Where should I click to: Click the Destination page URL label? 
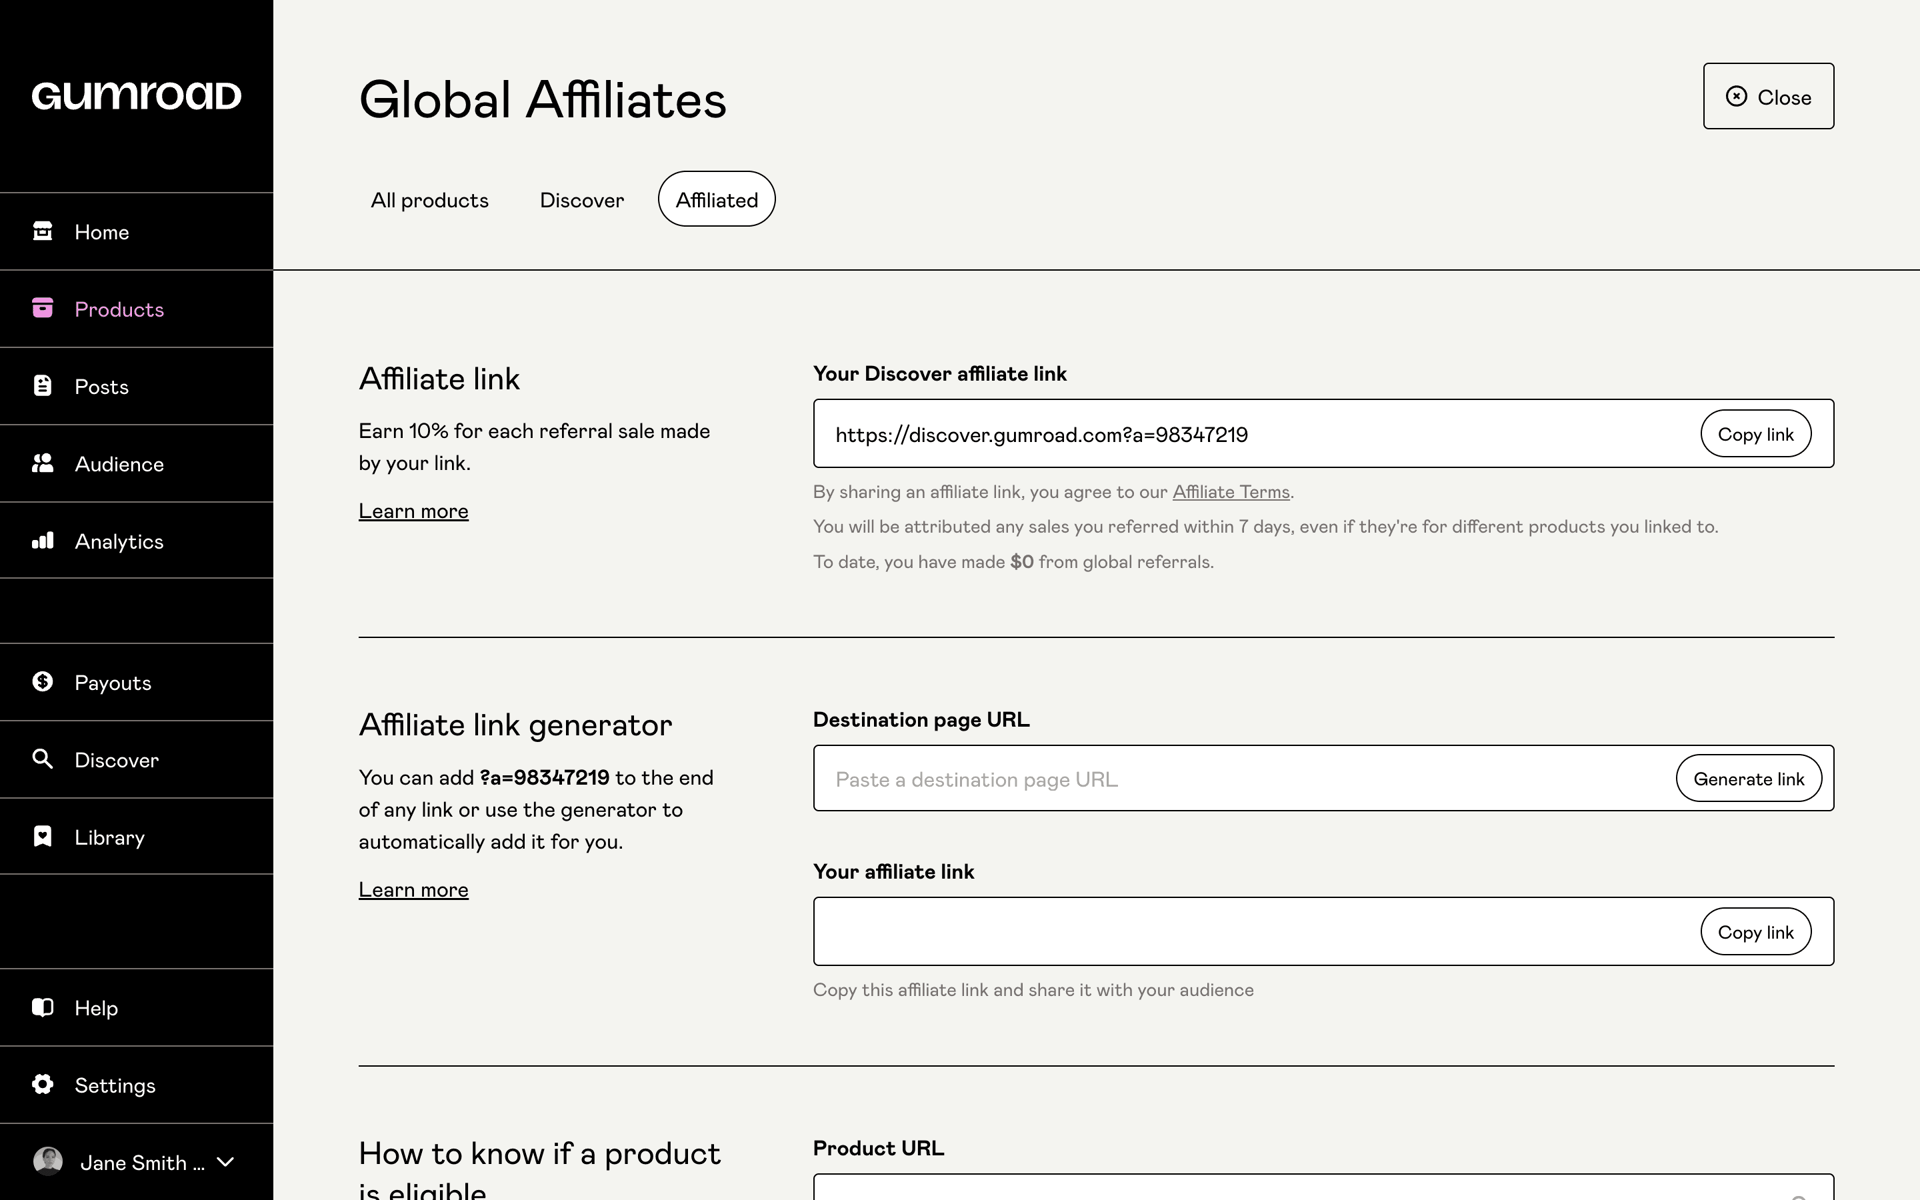click(921, 719)
